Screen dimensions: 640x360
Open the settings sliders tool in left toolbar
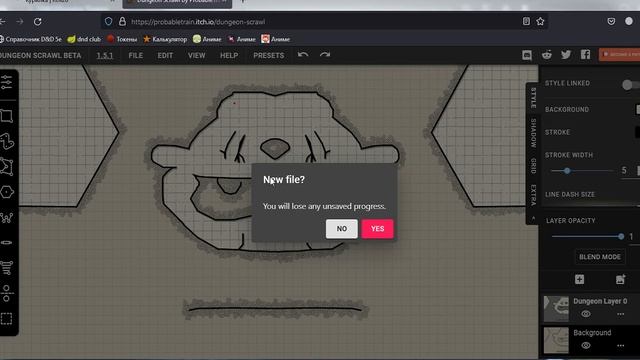point(7,83)
